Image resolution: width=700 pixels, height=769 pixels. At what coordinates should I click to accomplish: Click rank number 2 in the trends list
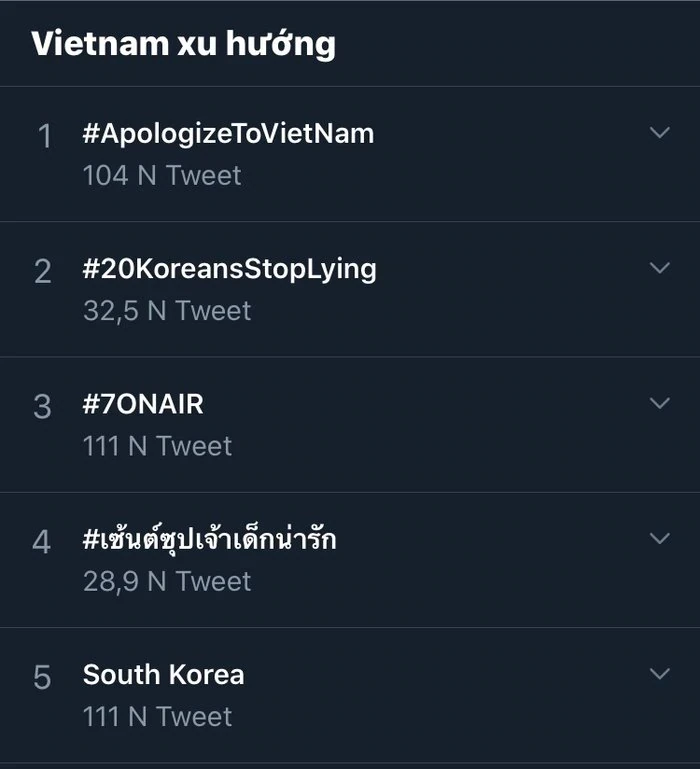(43, 271)
